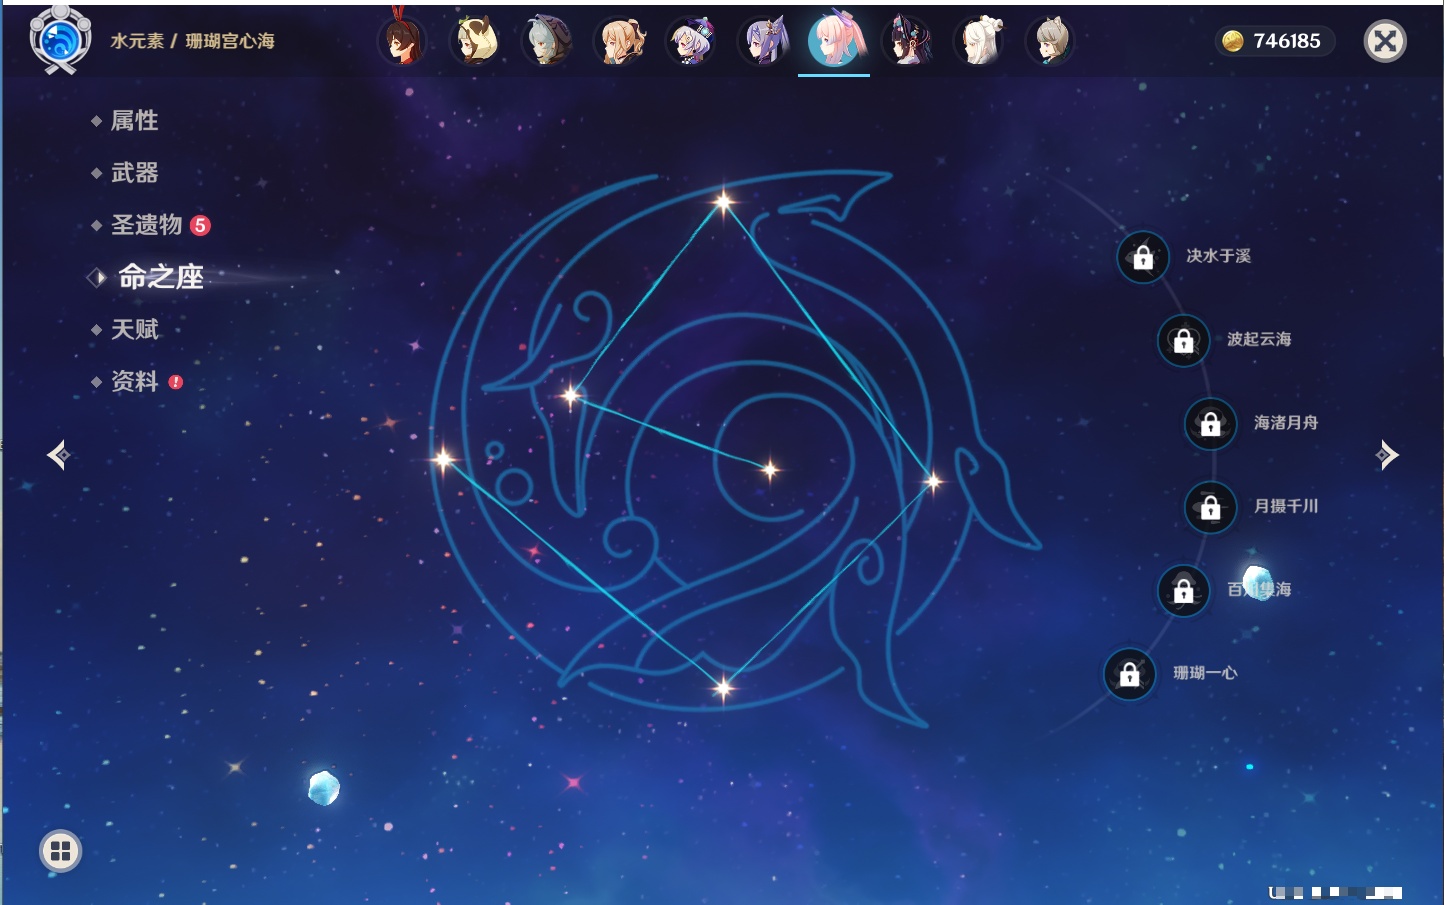Viewport: 1444px width, 905px height.
Task: Click the 海渚月舟 constellation label
Action: click(x=1286, y=423)
